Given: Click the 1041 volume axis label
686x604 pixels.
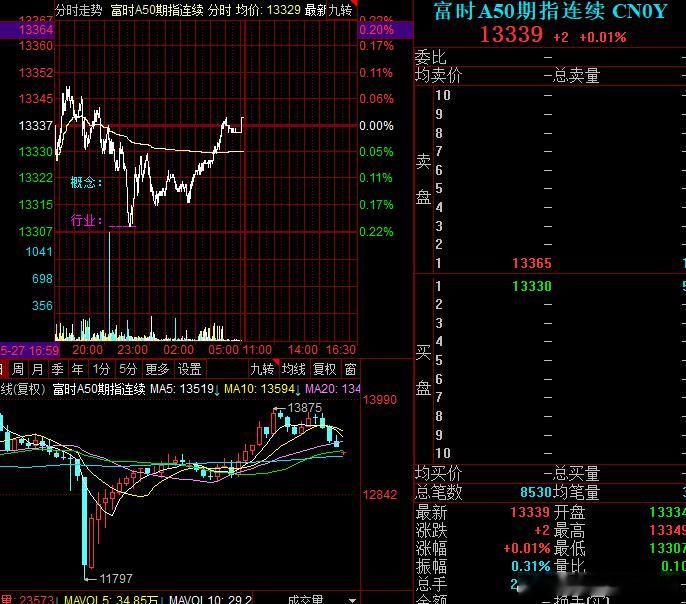Looking at the screenshot, I should point(39,252).
